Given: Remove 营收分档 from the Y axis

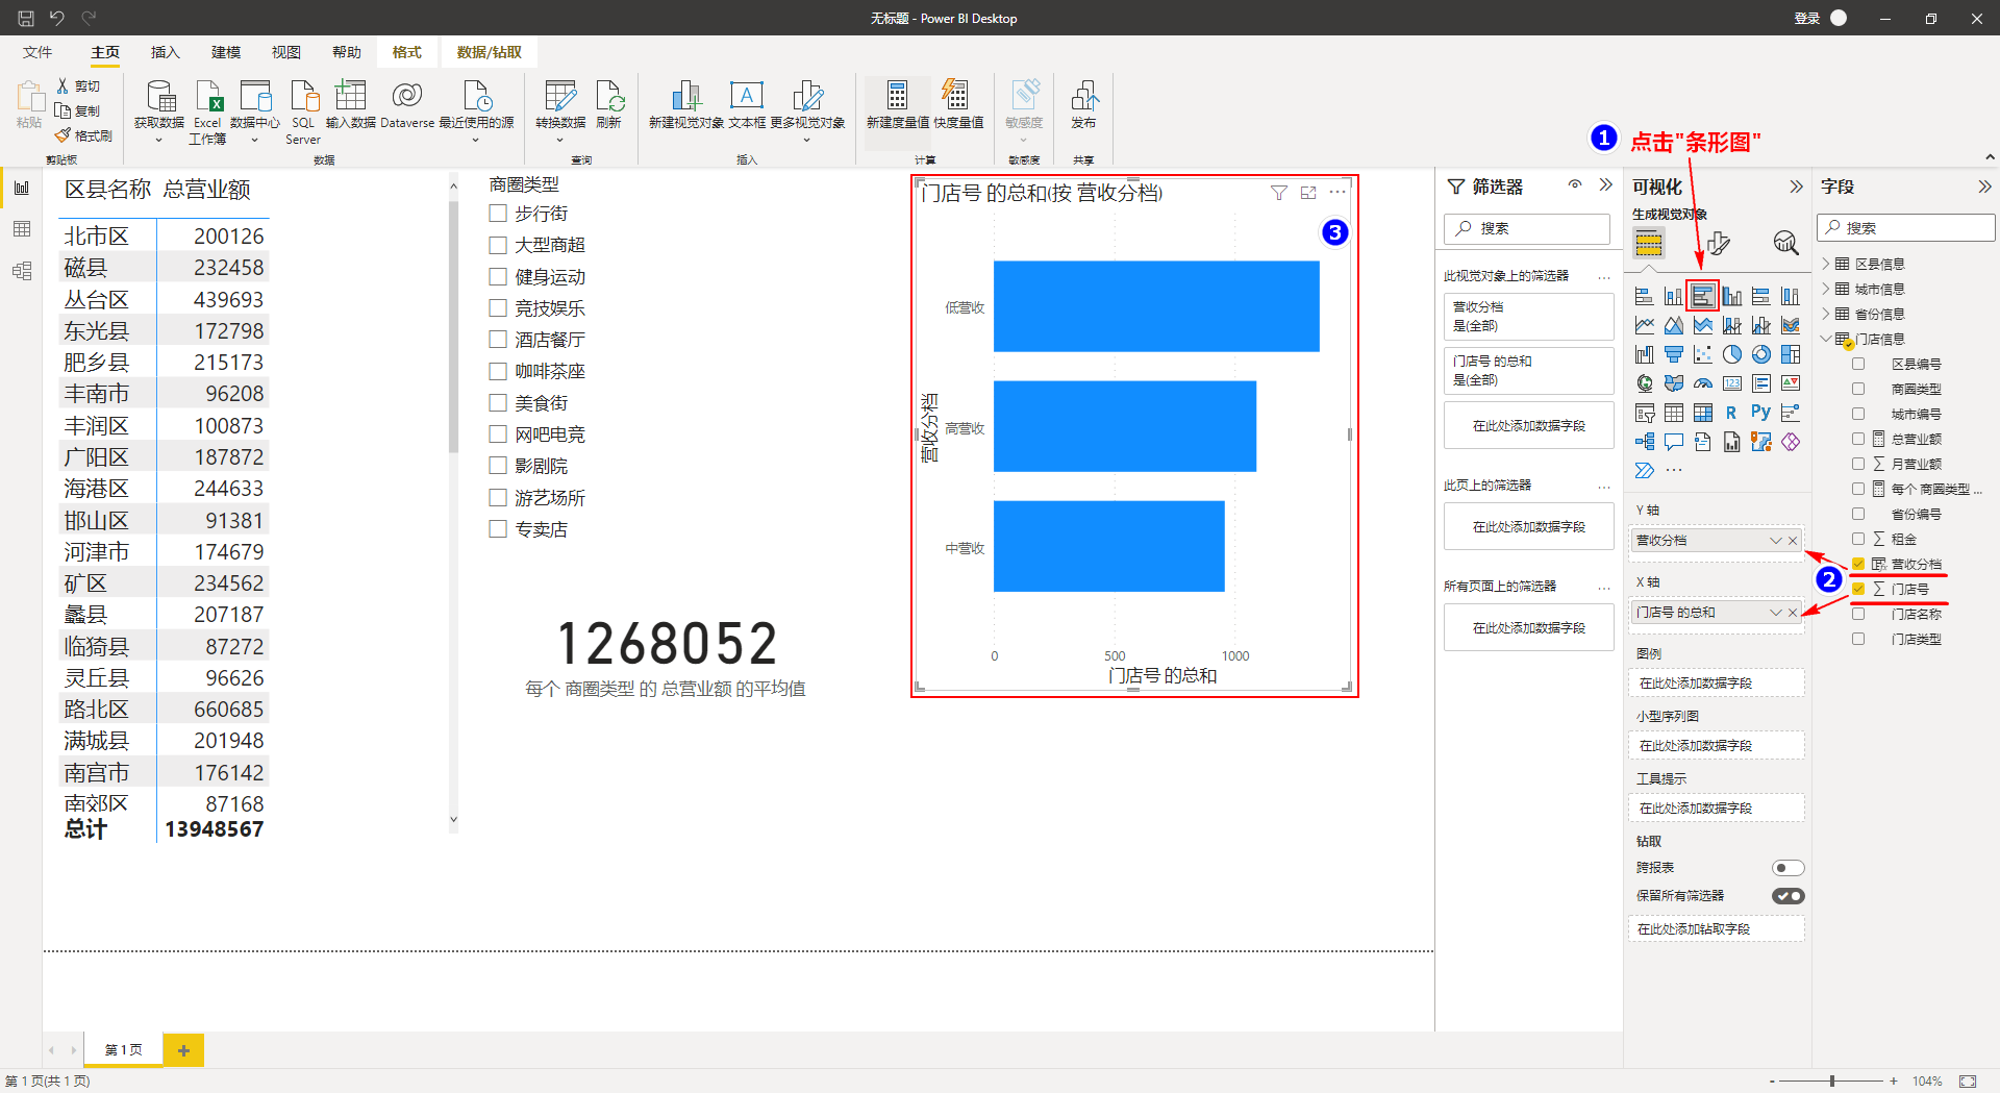Looking at the screenshot, I should (x=1793, y=541).
